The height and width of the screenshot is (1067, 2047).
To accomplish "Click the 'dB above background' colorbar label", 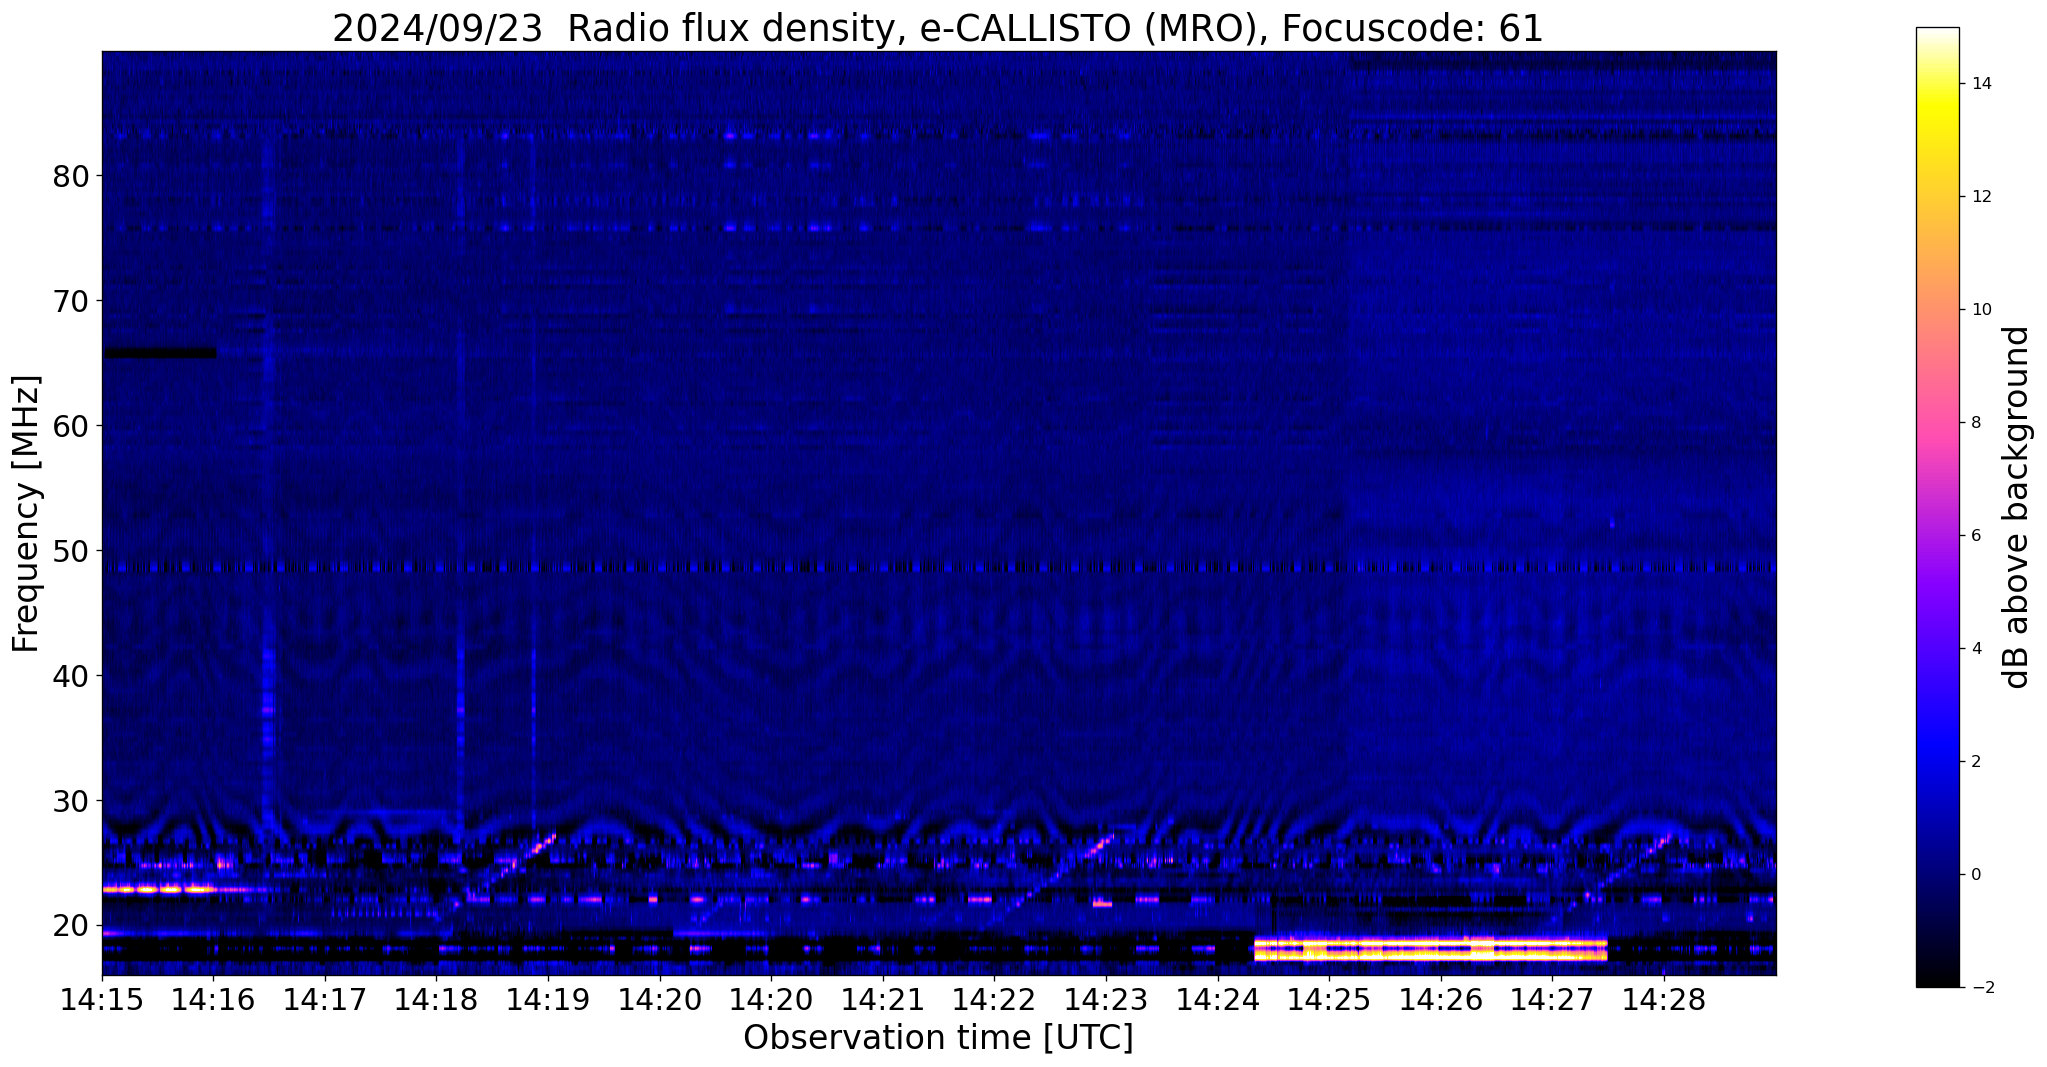I will (2017, 507).
